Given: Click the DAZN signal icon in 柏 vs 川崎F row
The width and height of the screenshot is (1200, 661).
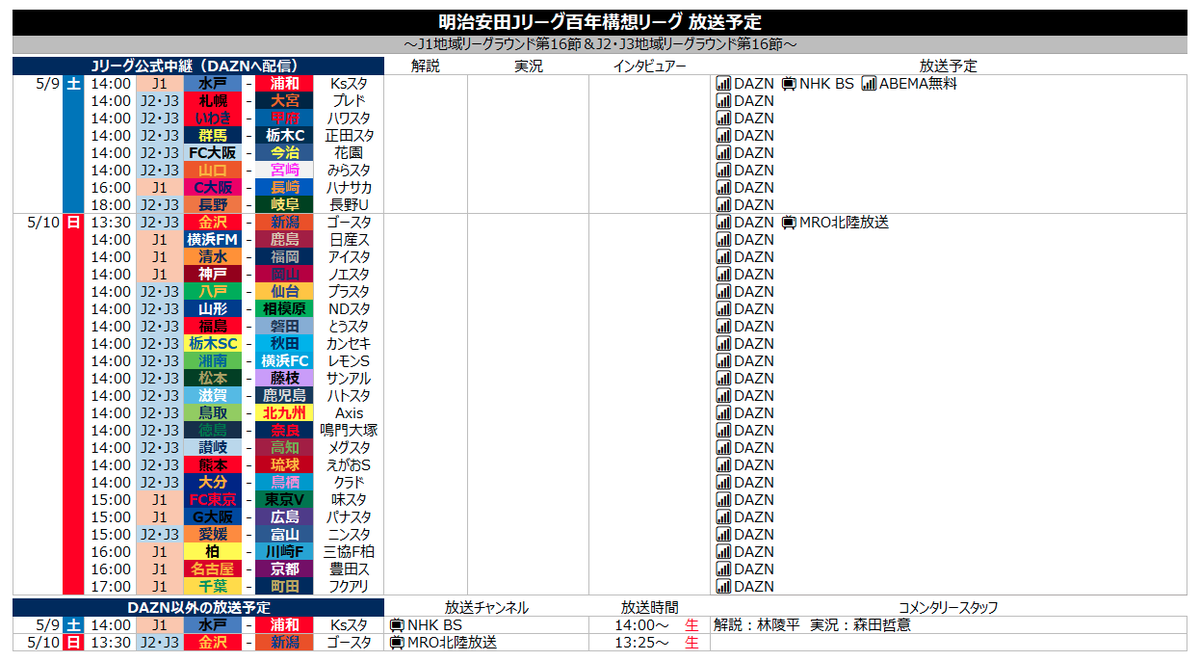Looking at the screenshot, I should [723, 552].
